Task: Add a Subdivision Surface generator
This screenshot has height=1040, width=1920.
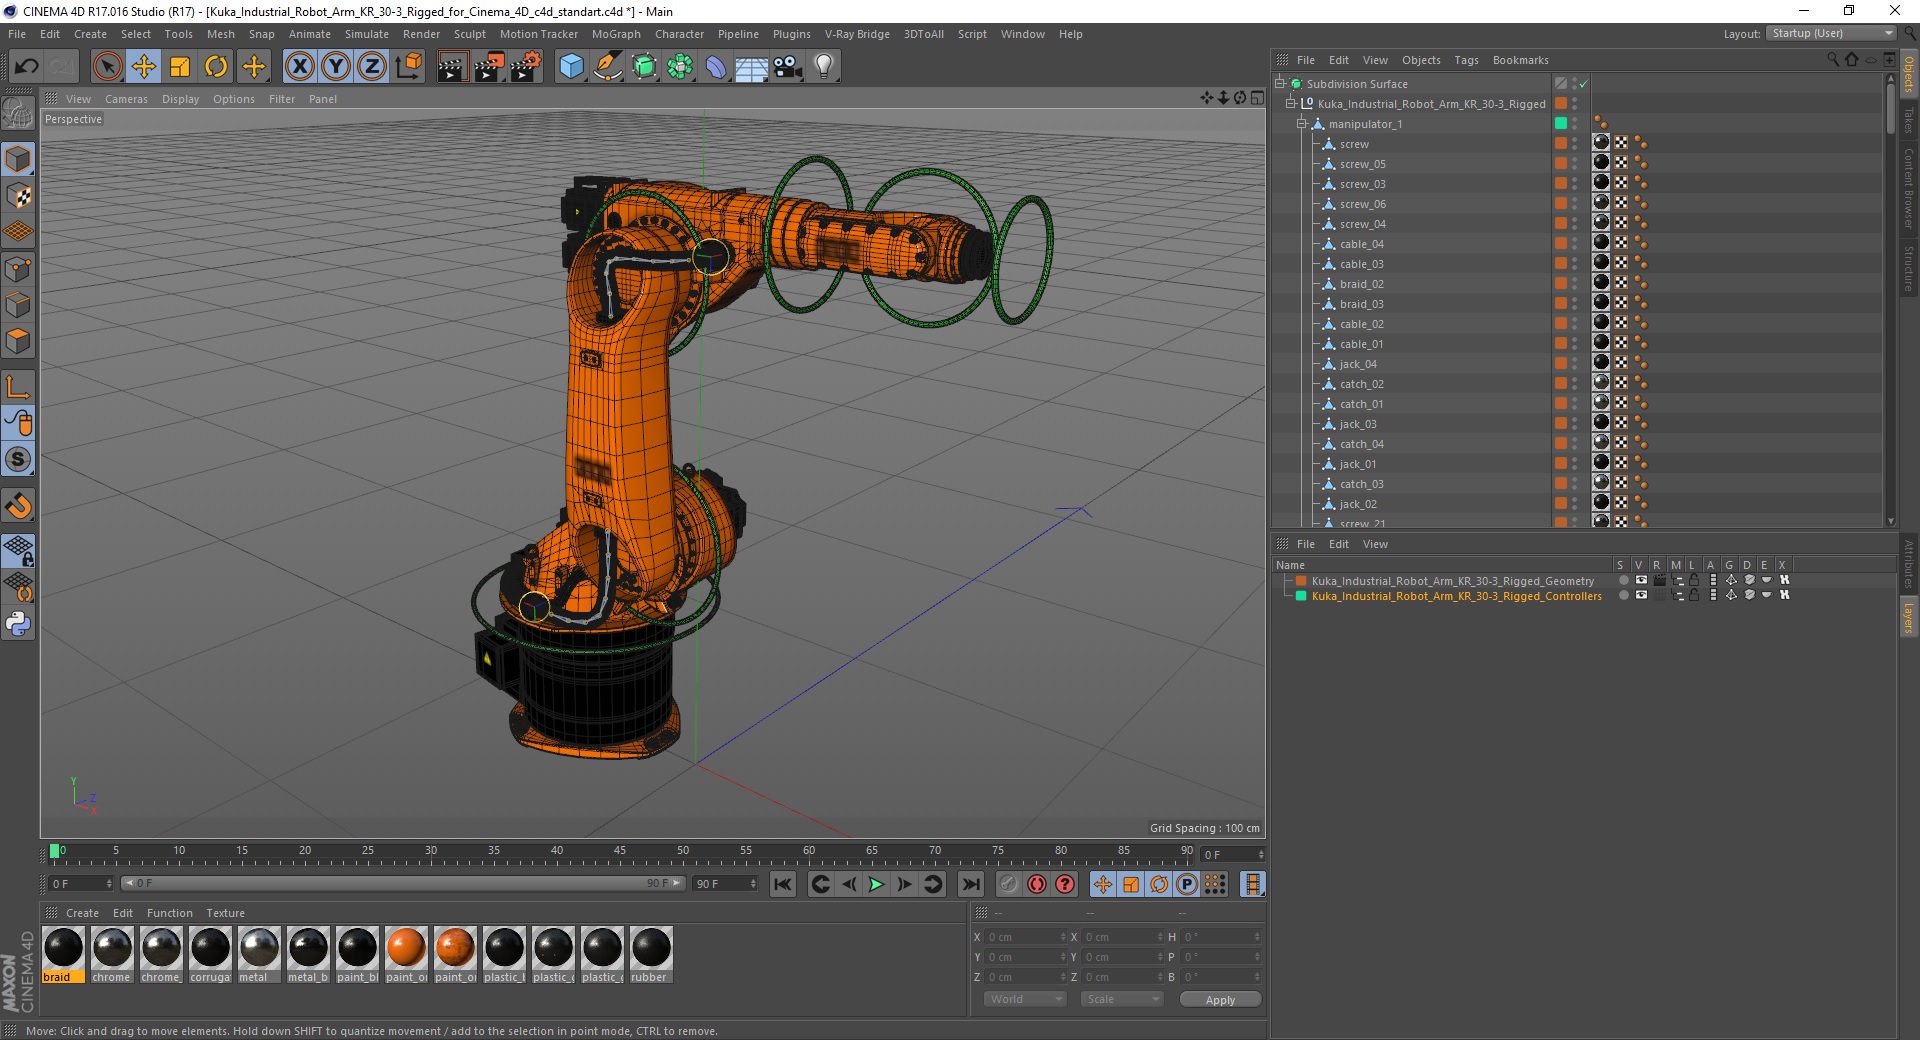Action: 644,67
